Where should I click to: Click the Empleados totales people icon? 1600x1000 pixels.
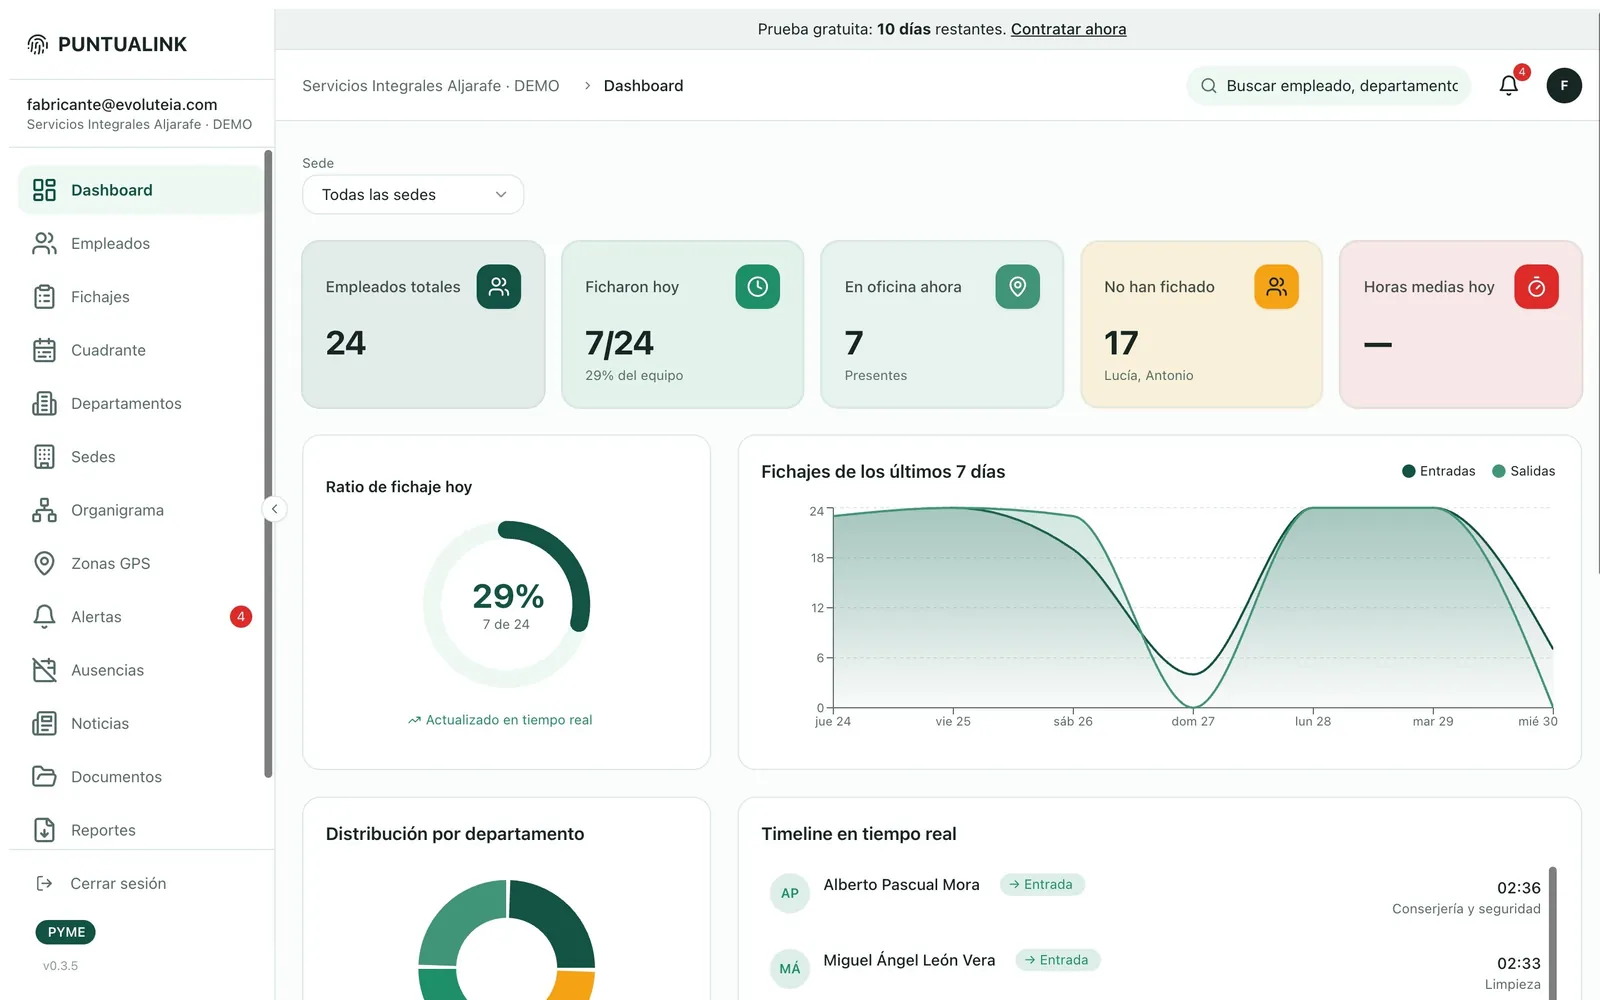pyautogui.click(x=499, y=287)
